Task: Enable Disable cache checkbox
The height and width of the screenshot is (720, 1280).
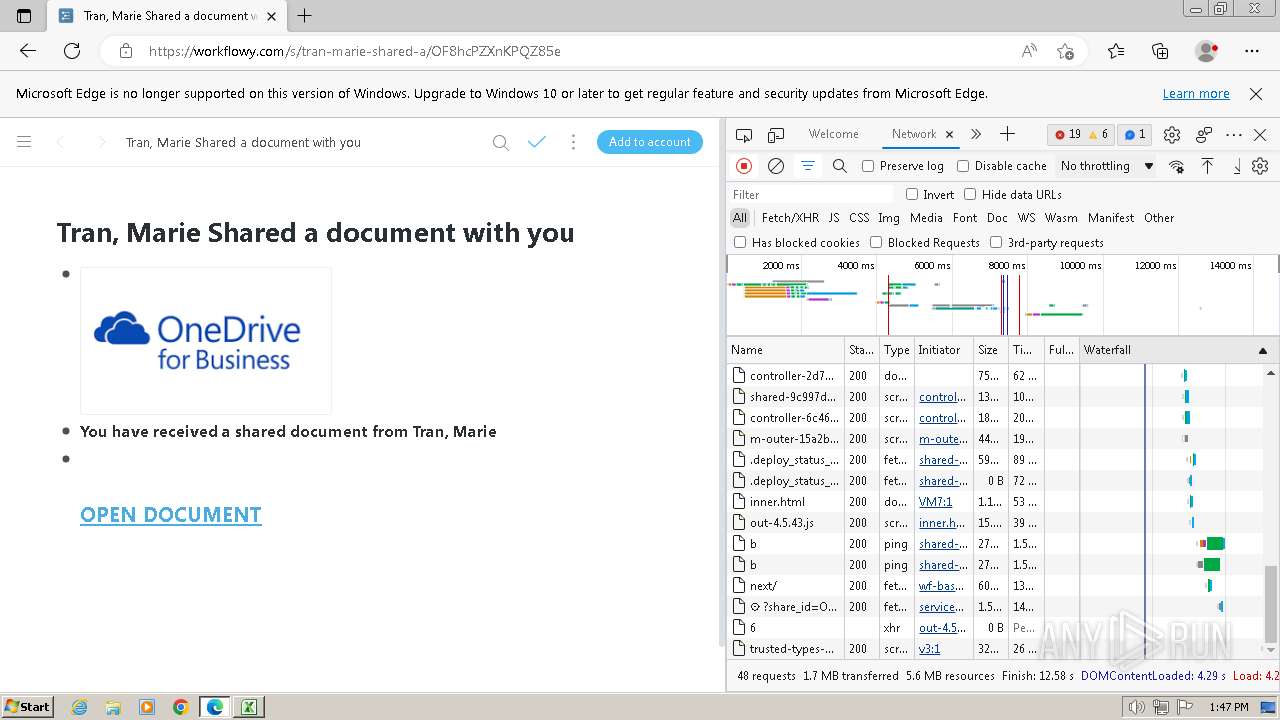Action: 963,166
